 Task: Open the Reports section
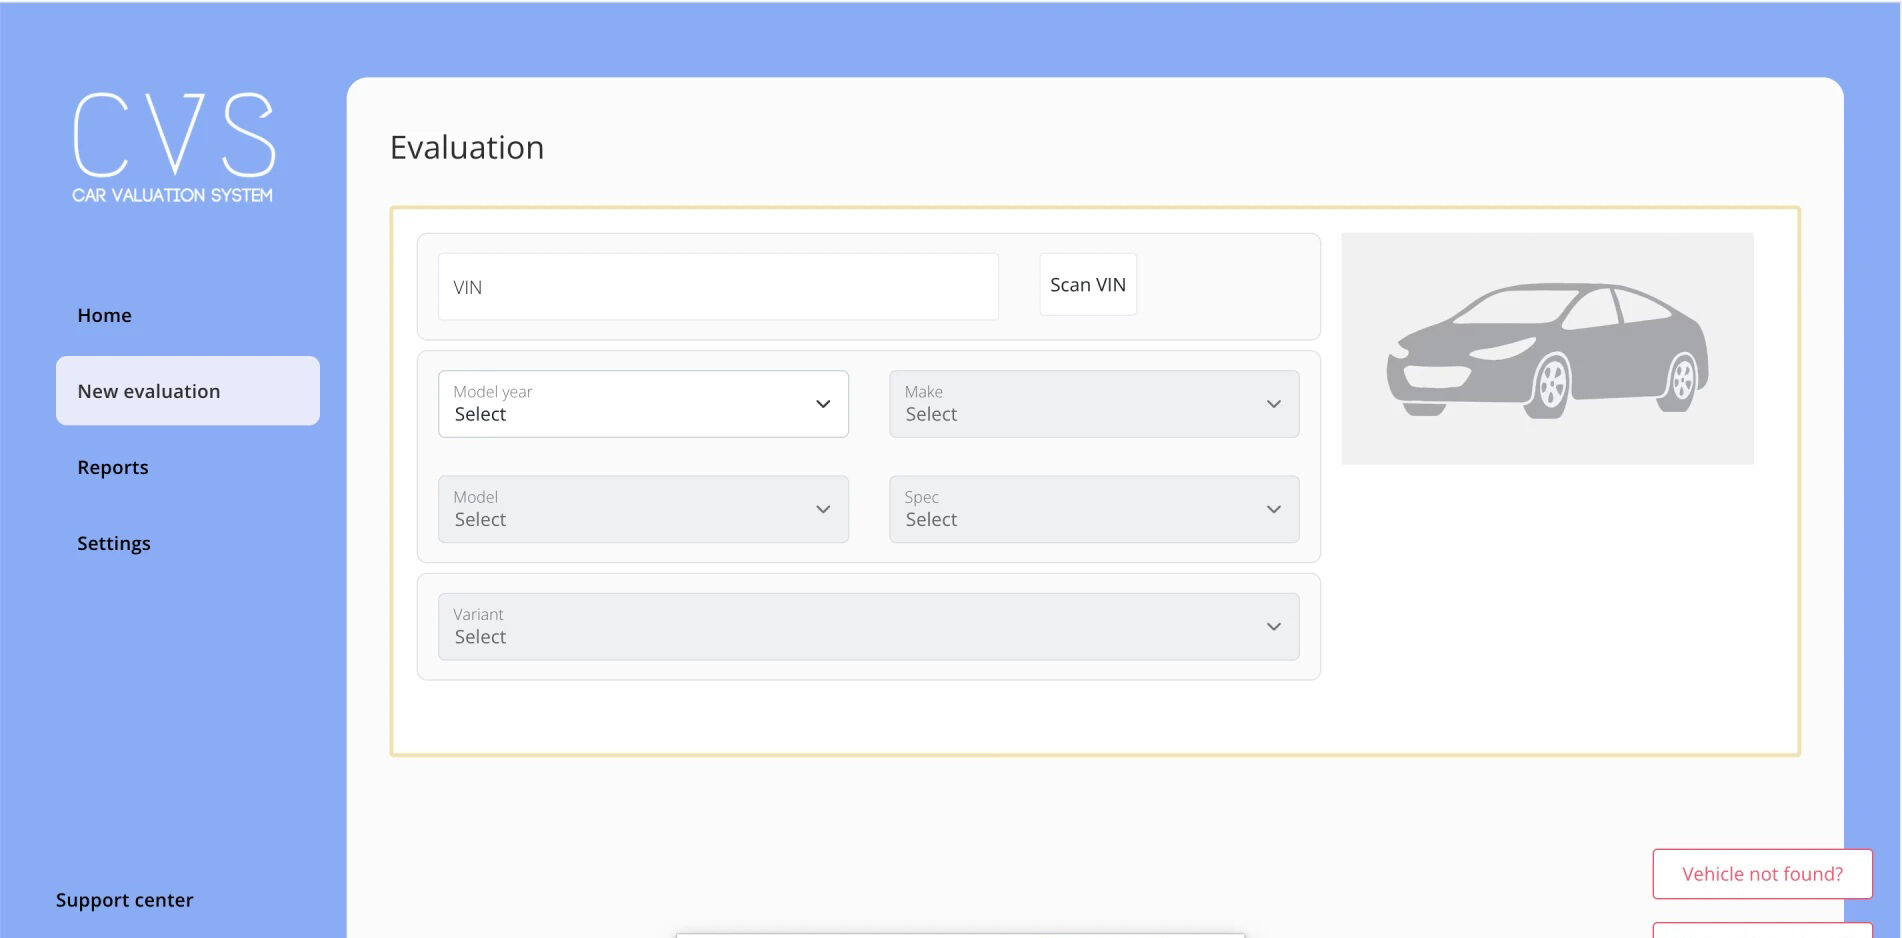113,467
